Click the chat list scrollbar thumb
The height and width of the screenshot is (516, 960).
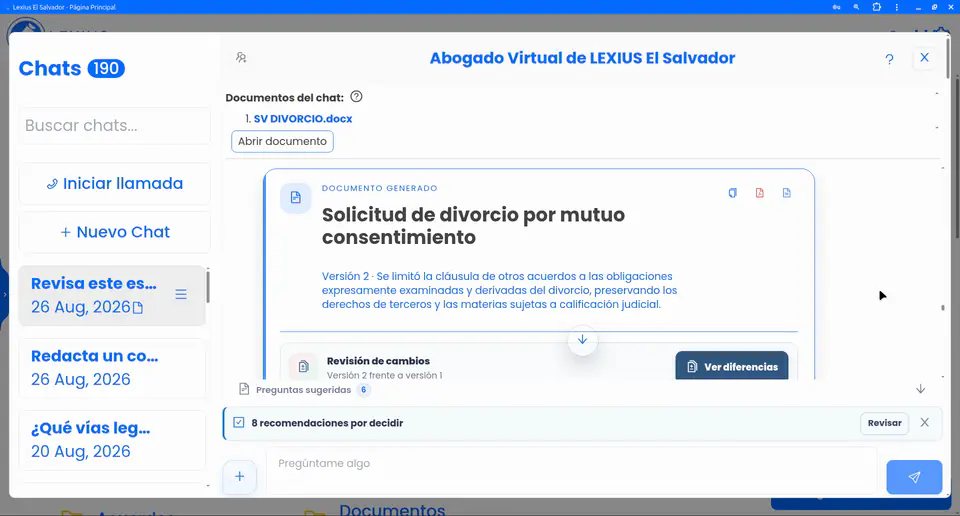click(x=208, y=286)
